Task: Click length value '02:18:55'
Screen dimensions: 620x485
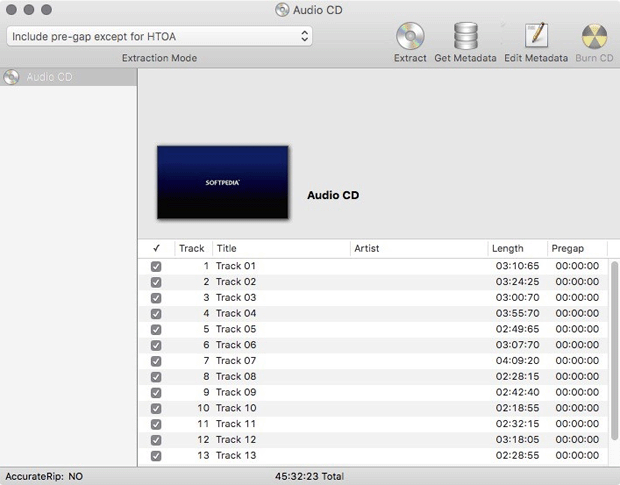Action: point(518,408)
